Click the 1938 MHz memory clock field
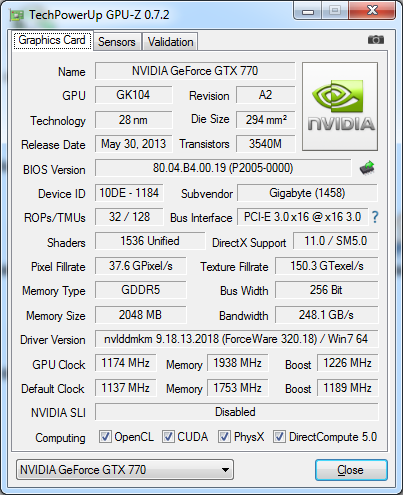The width and height of the screenshot is (403, 495). 238,363
